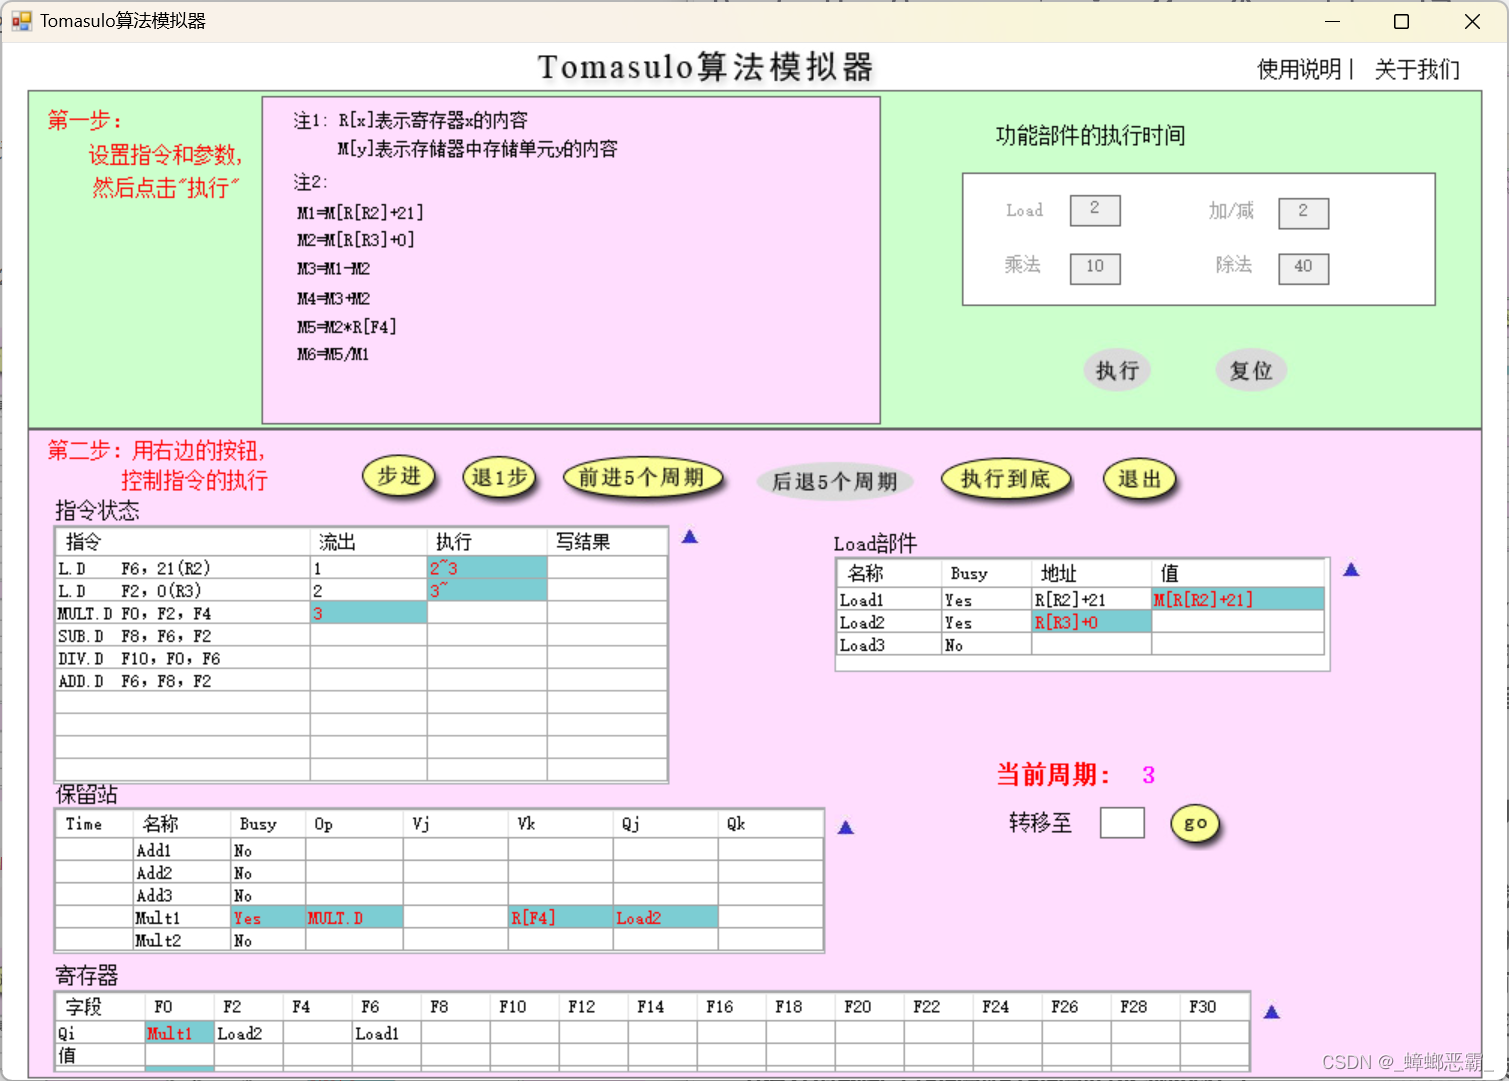Click blue triangle beside reservation station table
This screenshot has width=1509, height=1081.
[845, 828]
